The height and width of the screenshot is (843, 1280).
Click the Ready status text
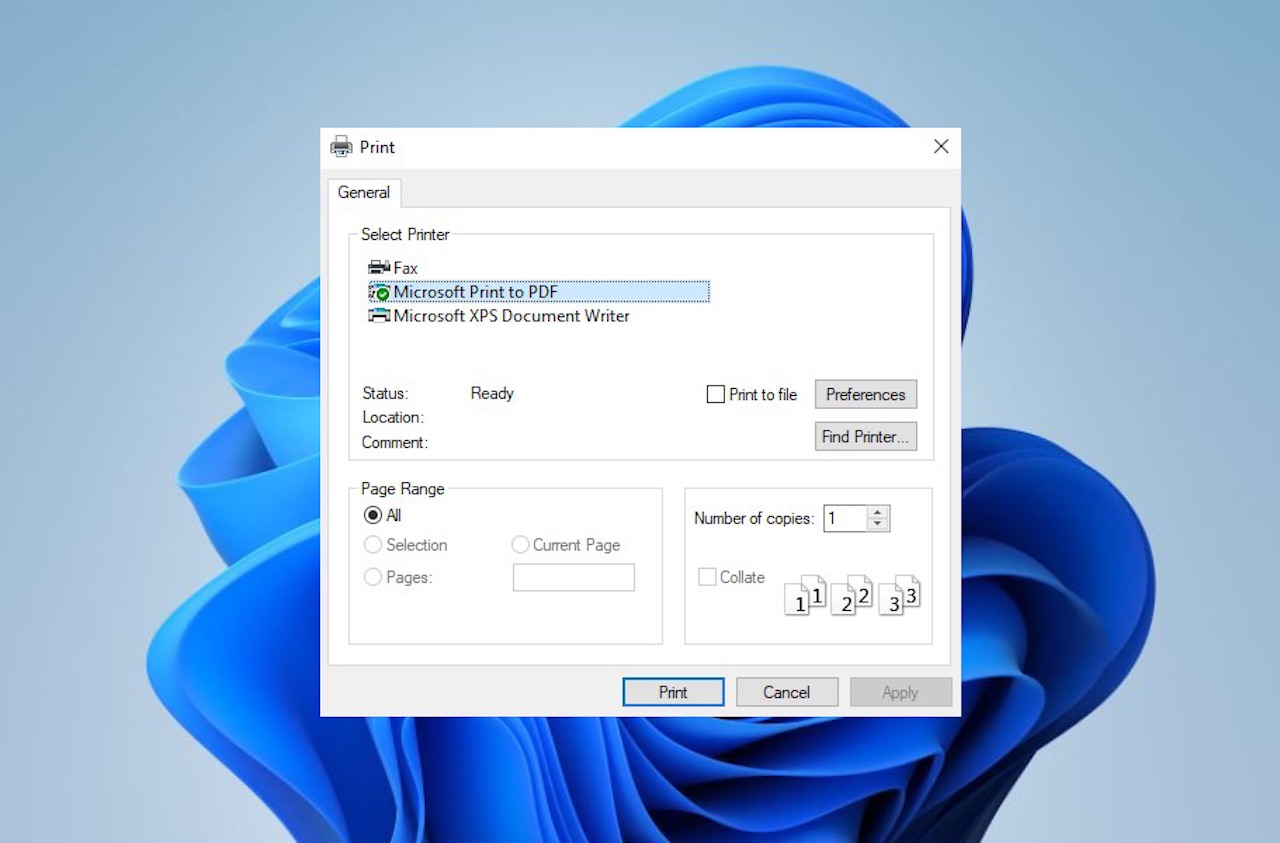coord(492,394)
